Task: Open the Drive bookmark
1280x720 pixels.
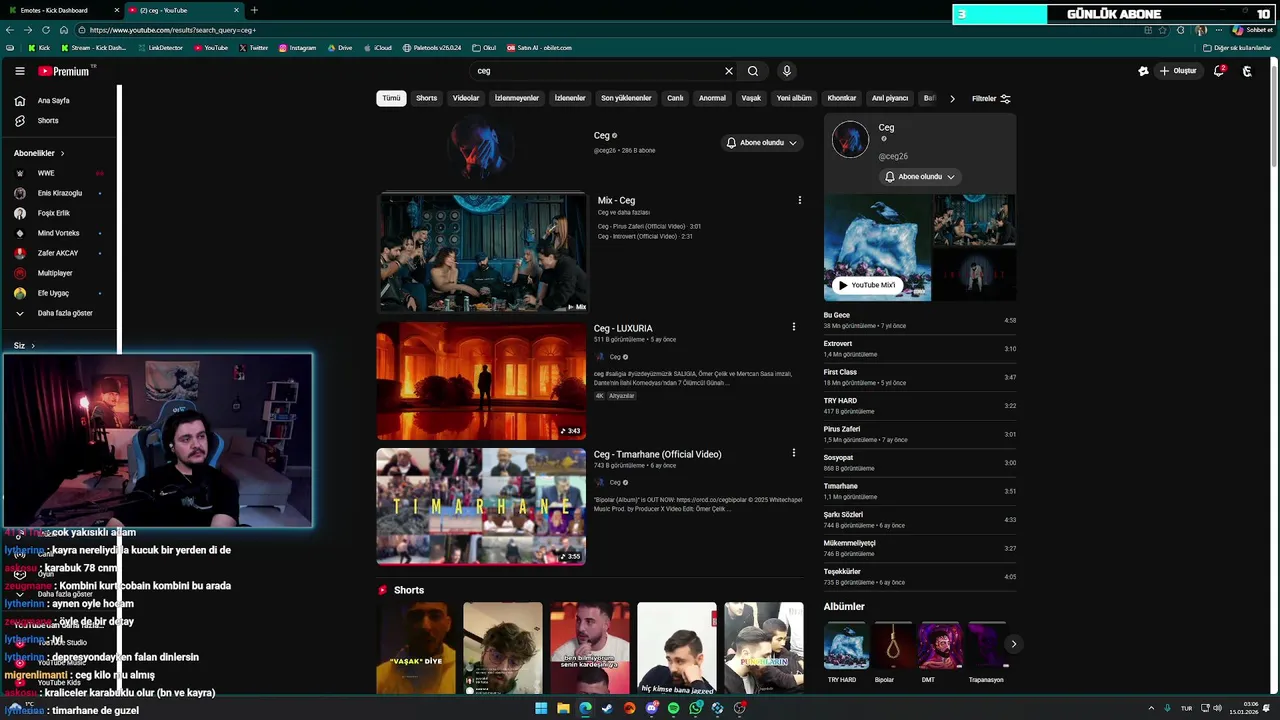Action: (340, 48)
